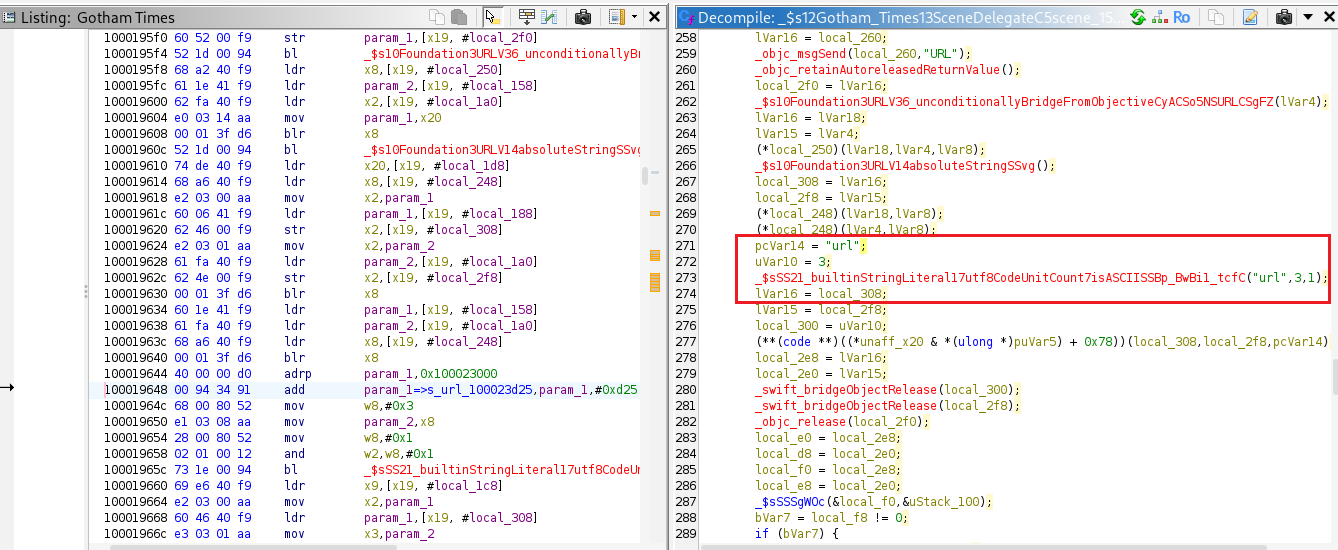
Task: Re-decompile with the green refresh icon
Action: coord(1138,17)
